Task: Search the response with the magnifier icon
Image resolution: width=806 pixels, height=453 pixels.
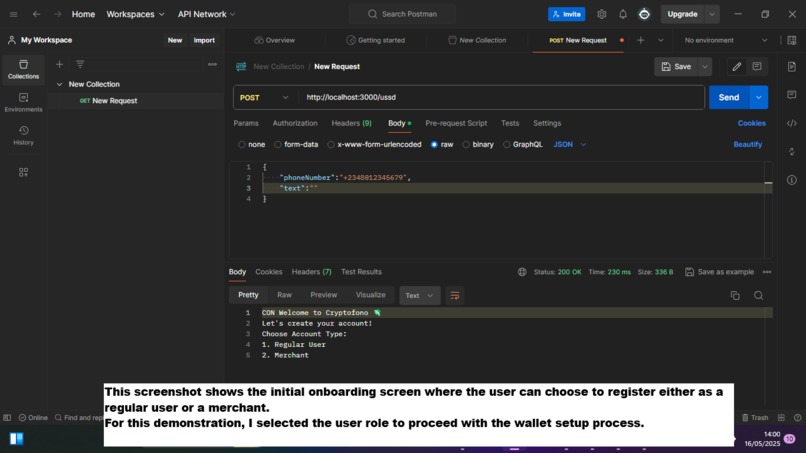Action: 758,295
